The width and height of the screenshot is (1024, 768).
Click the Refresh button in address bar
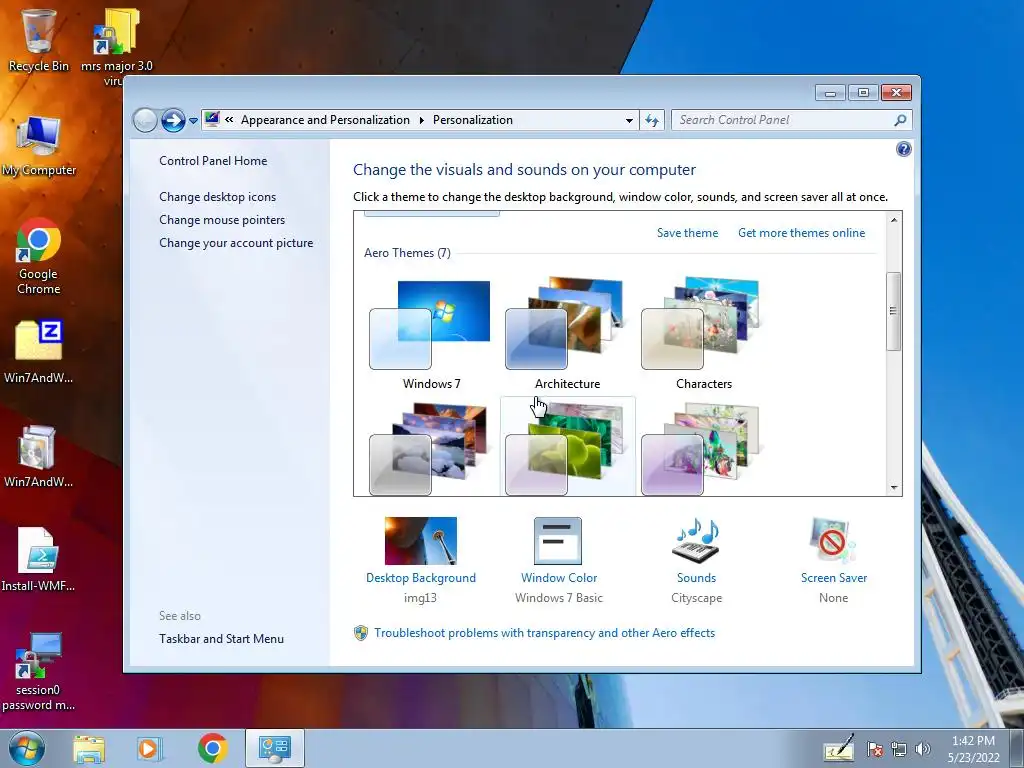[x=652, y=120]
